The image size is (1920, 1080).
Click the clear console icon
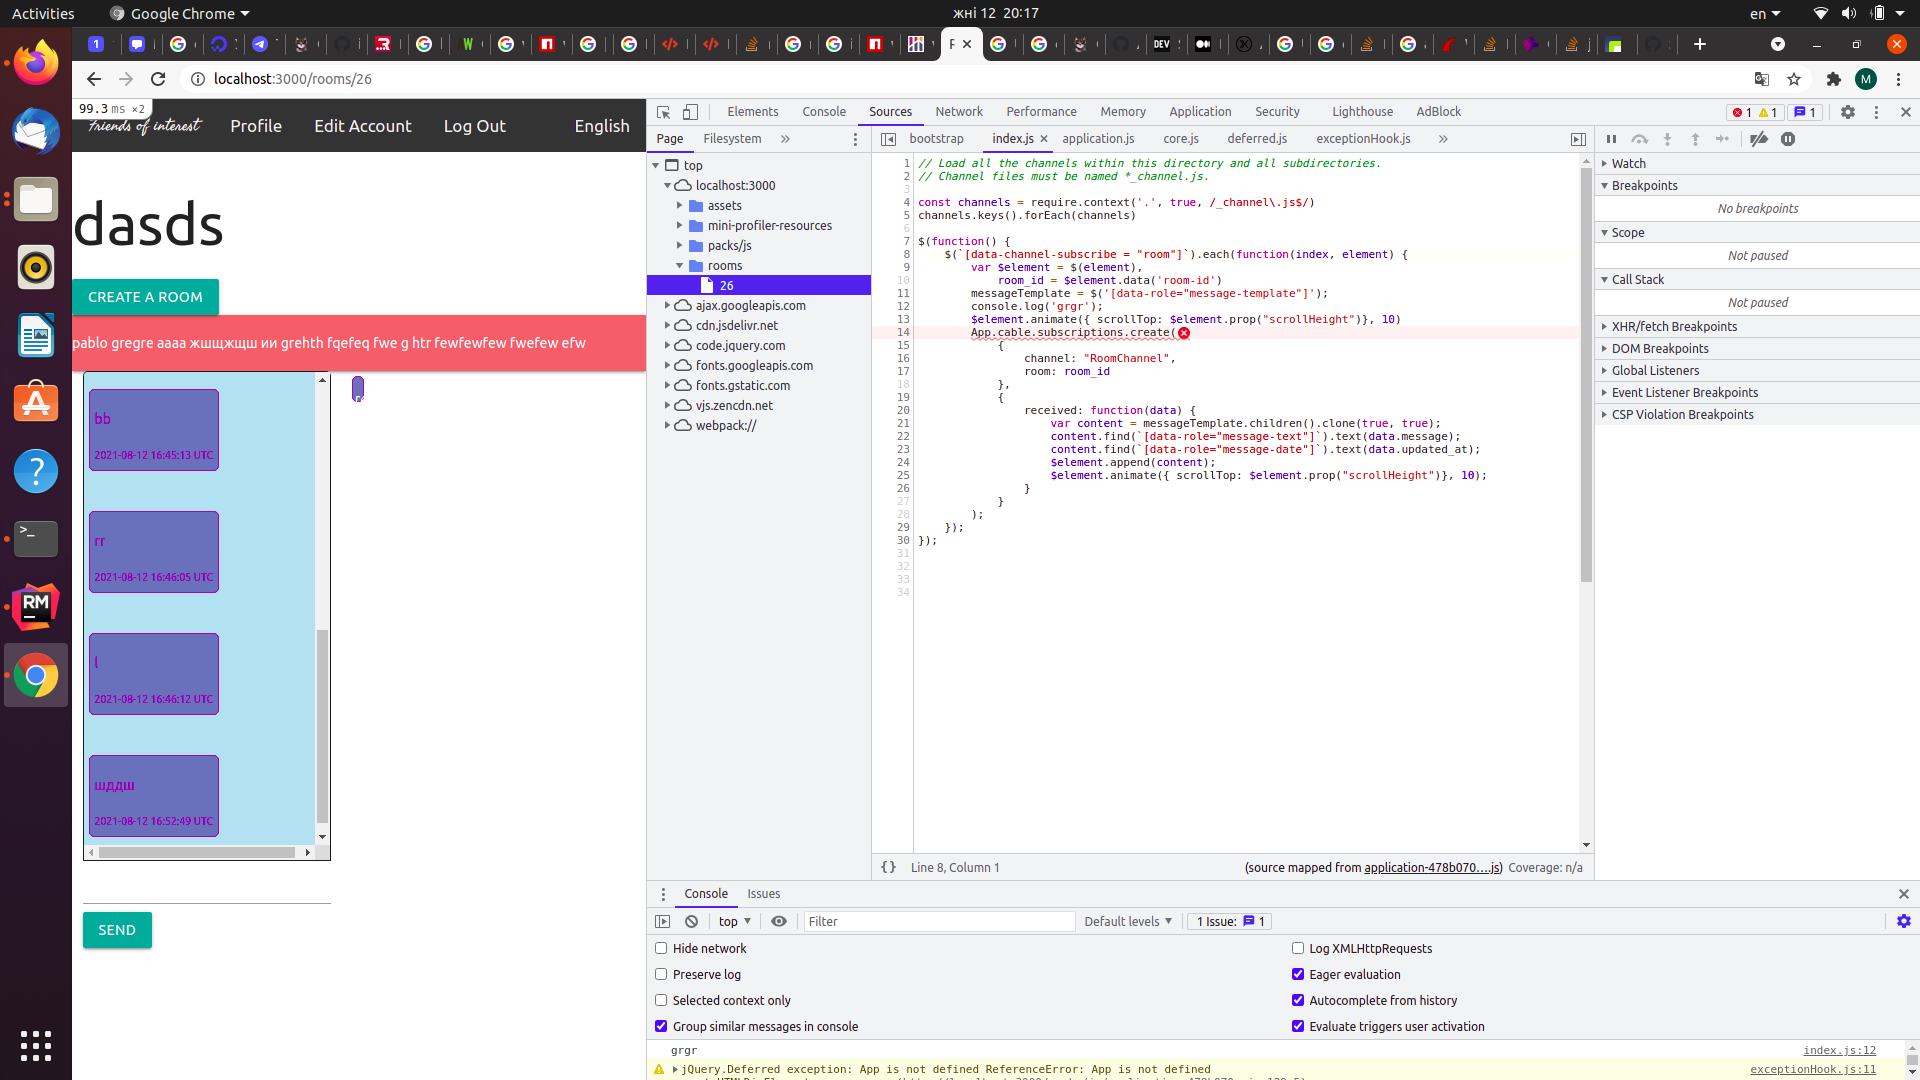point(691,921)
